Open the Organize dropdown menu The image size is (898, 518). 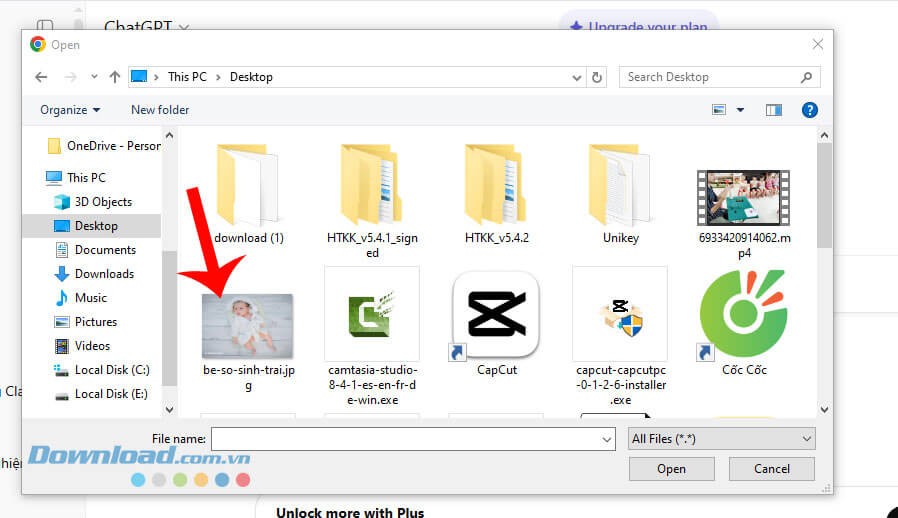pyautogui.click(x=70, y=110)
